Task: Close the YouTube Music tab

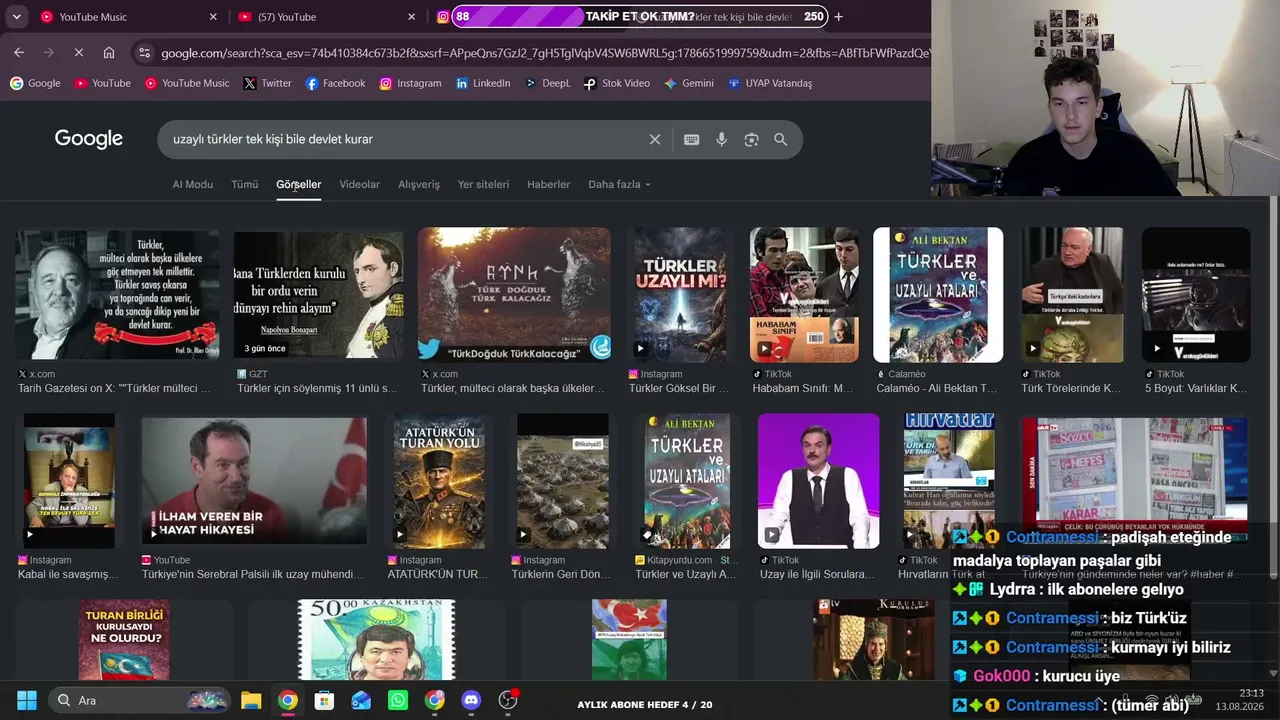Action: click(213, 17)
